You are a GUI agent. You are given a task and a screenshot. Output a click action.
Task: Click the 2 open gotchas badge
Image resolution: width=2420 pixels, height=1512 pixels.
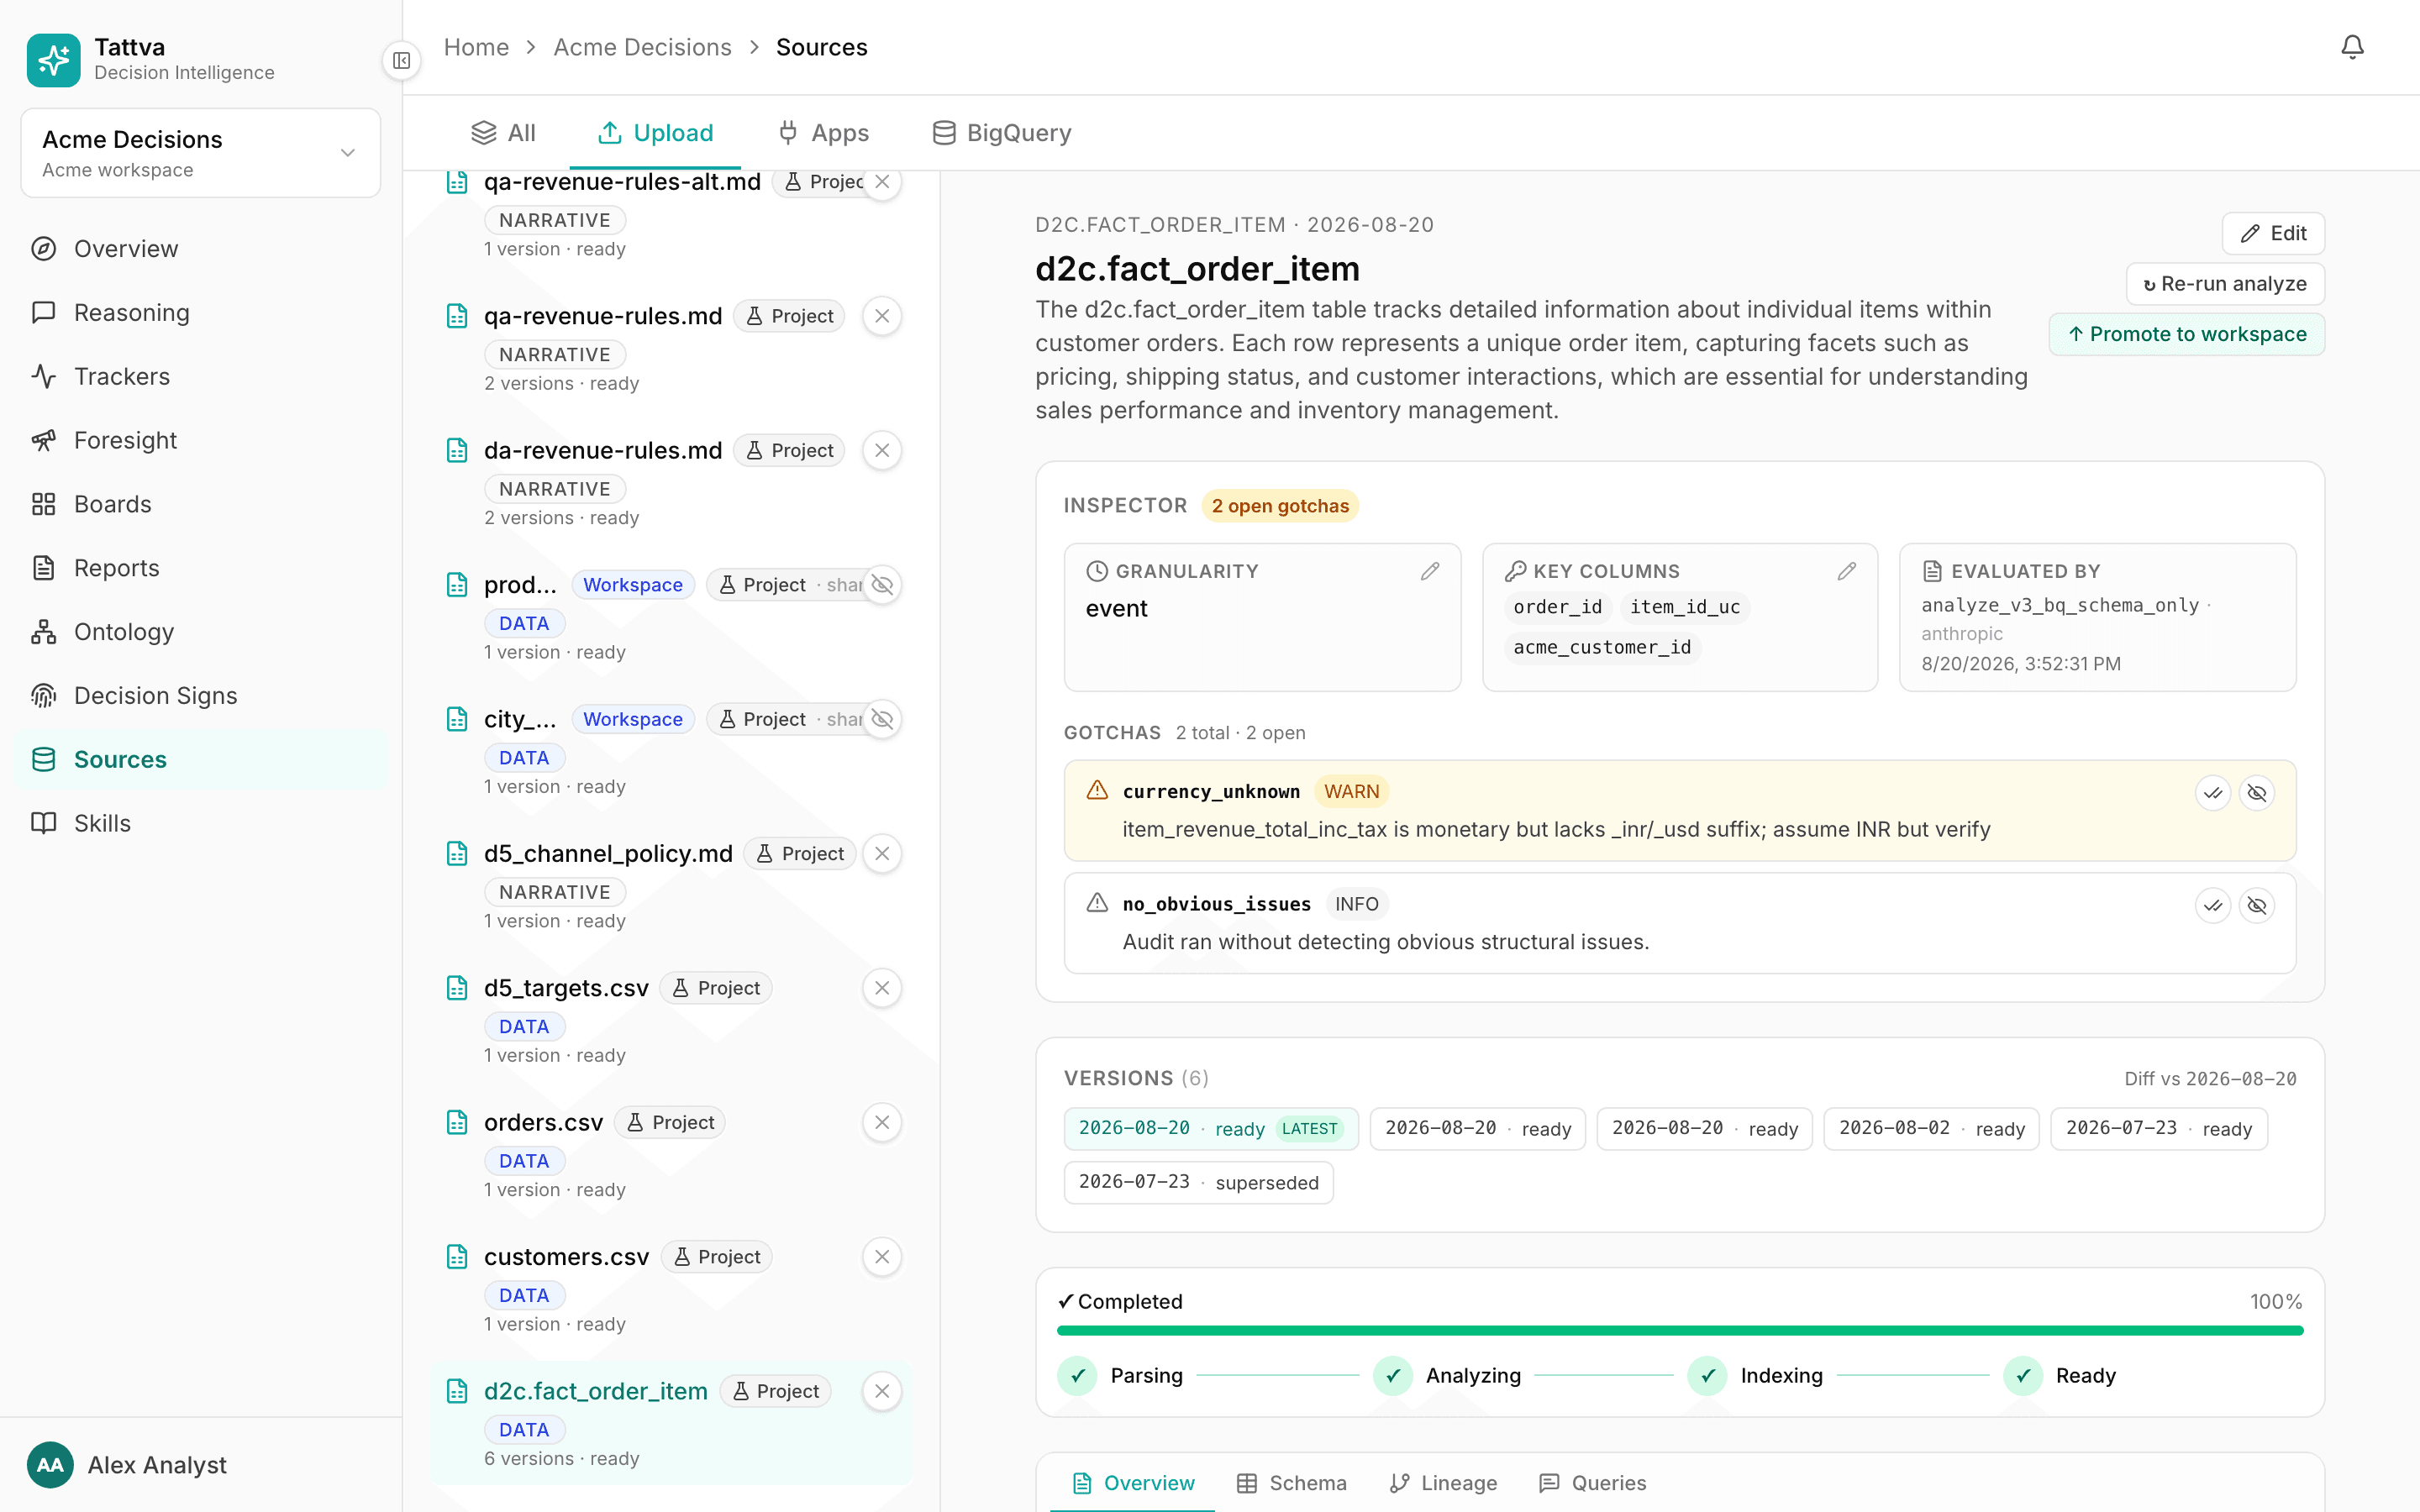1280,506
